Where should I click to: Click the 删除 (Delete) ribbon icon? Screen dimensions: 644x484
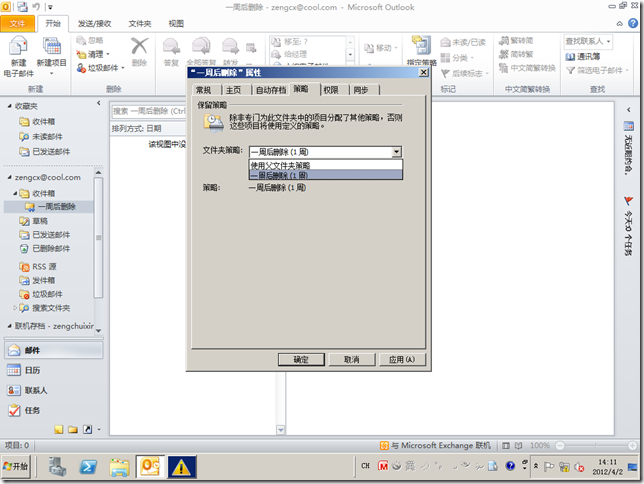pyautogui.click(x=140, y=52)
